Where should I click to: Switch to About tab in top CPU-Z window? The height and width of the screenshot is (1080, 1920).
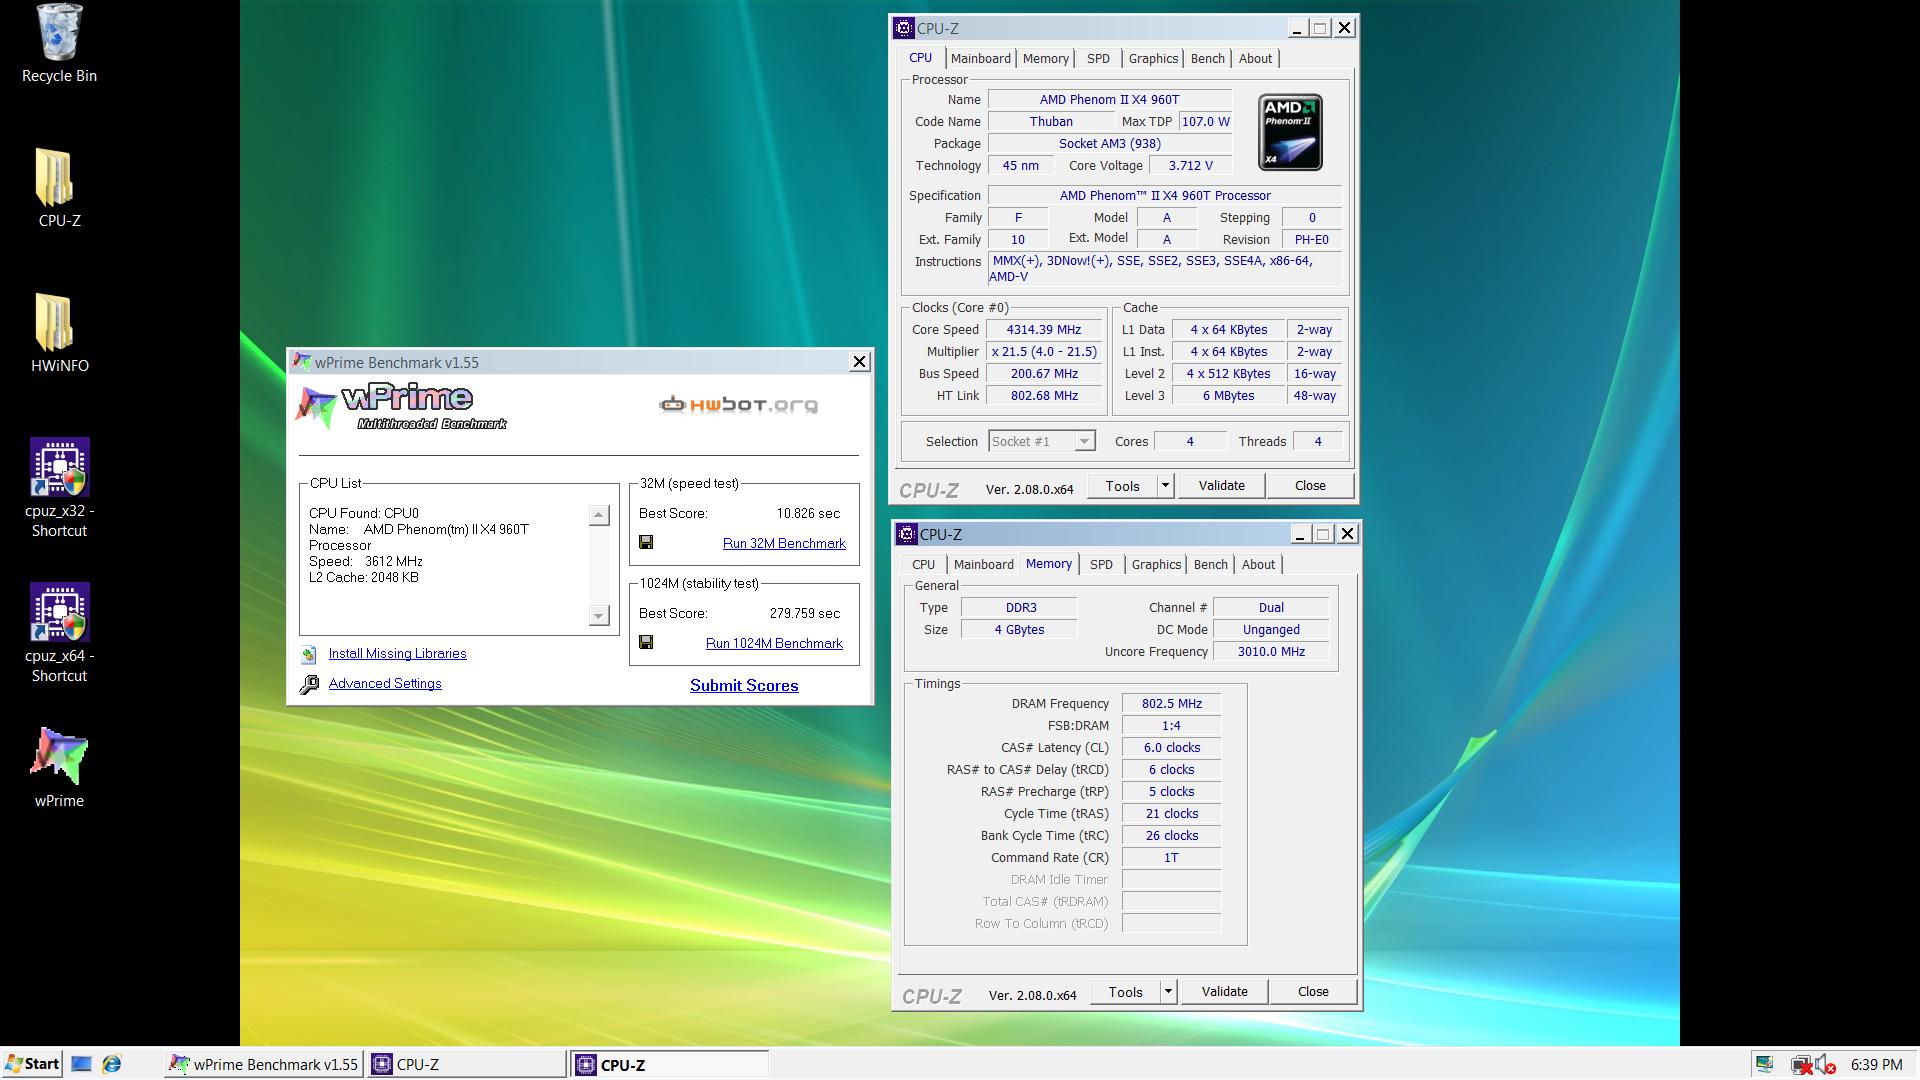point(1255,59)
